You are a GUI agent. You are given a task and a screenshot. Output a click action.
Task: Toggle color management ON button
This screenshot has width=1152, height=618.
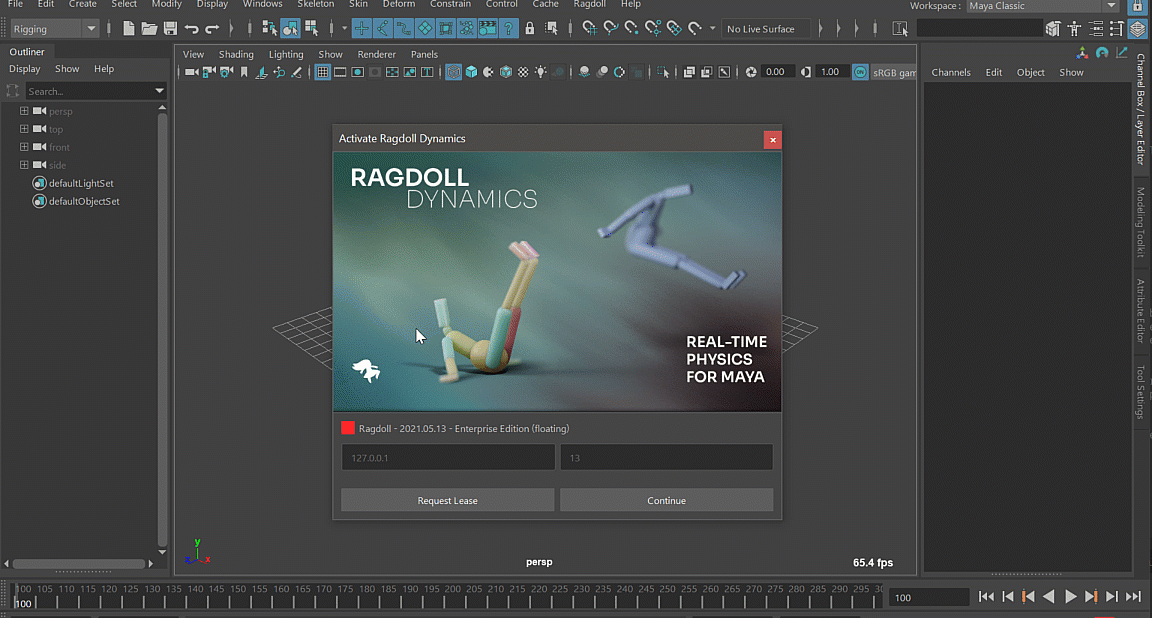pos(860,72)
